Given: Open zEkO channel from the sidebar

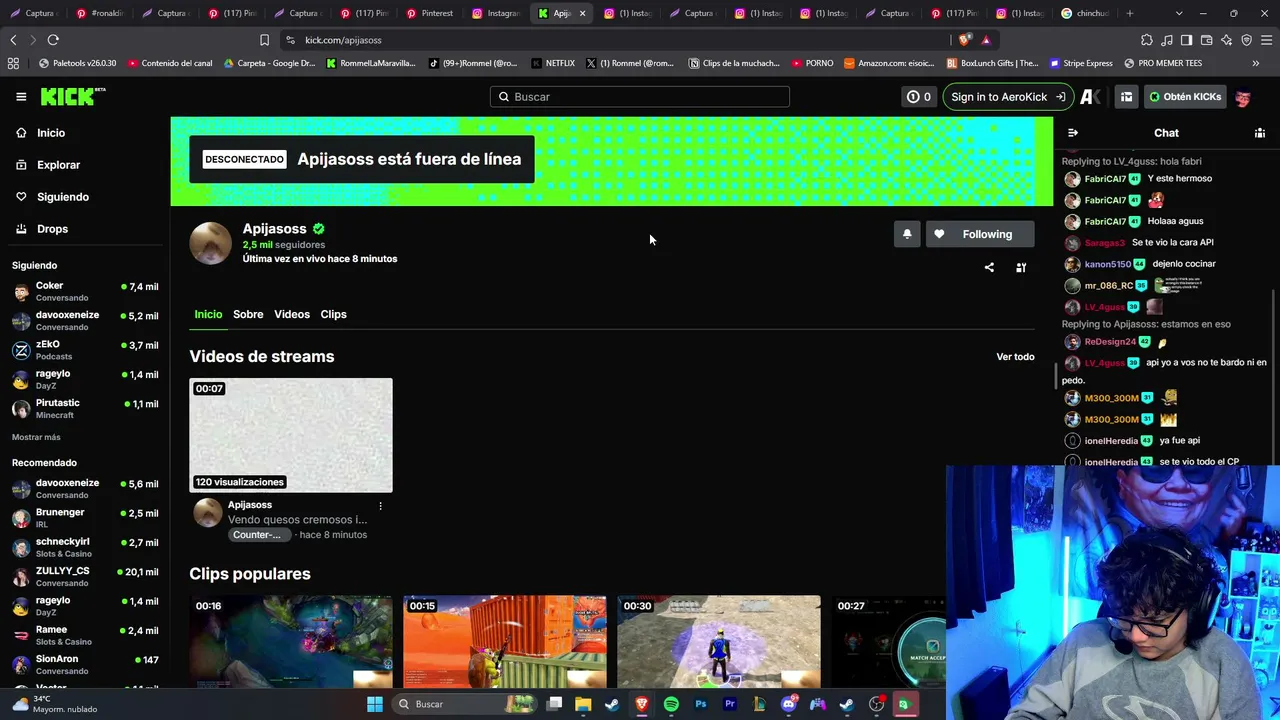Looking at the screenshot, I should 85,350.
